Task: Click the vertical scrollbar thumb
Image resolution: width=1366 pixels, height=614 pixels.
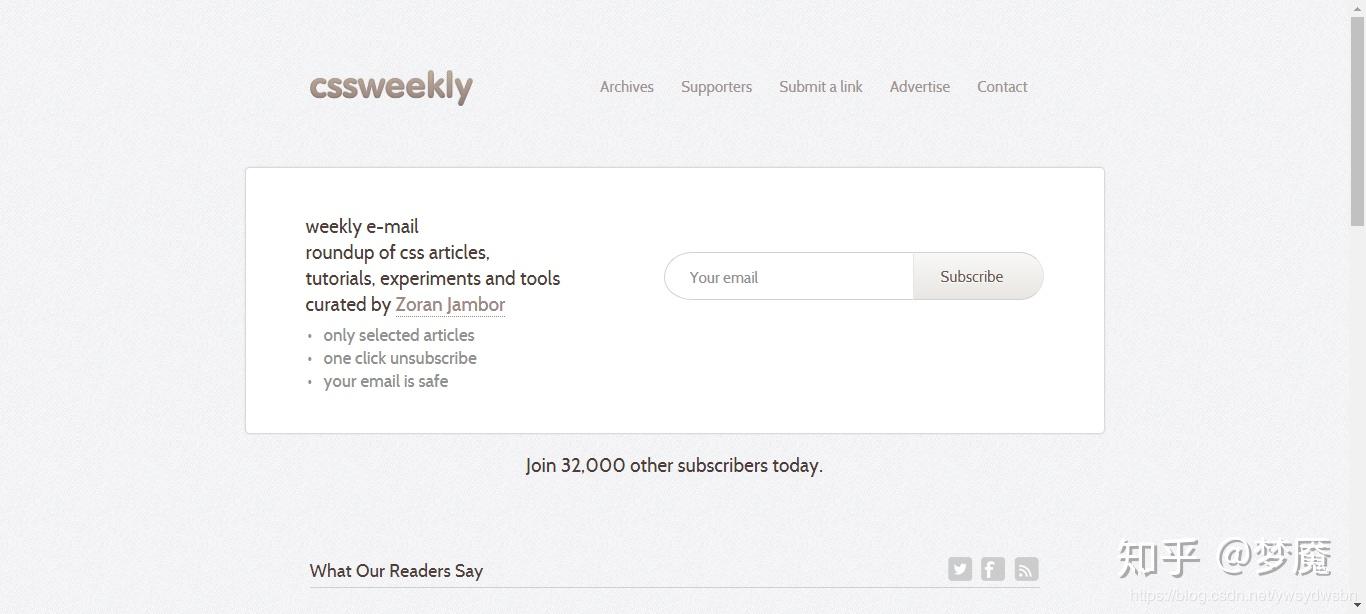Action: click(x=1357, y=120)
